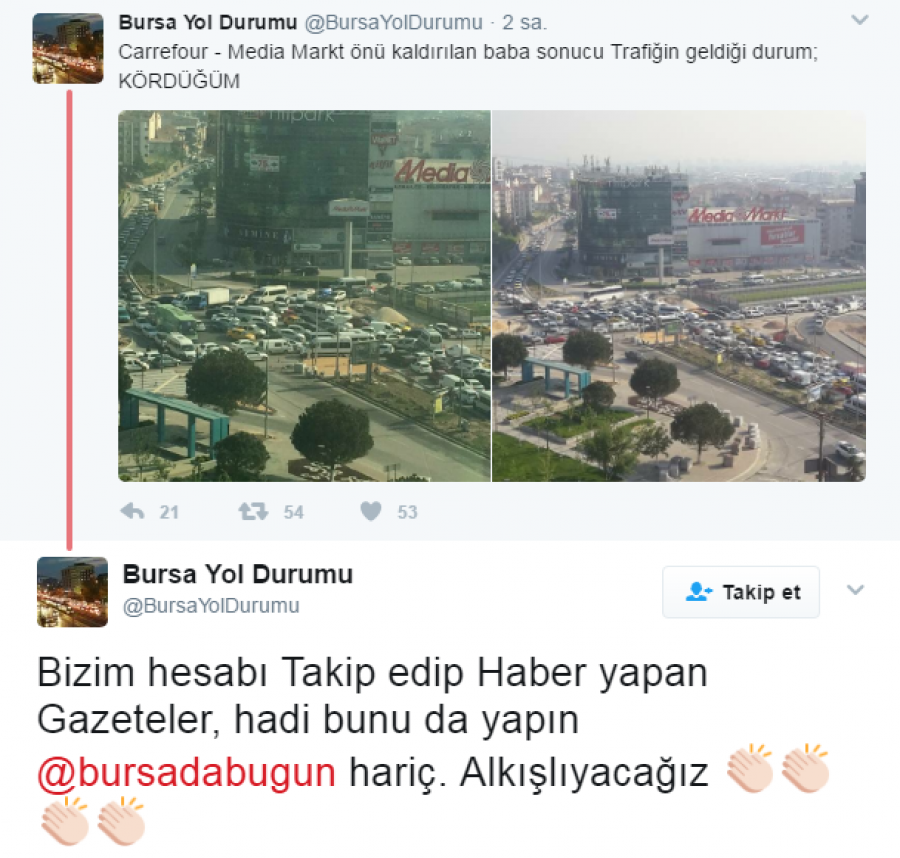900x858 pixels.
Task: Click the retweet count 54
Action: tap(293, 512)
